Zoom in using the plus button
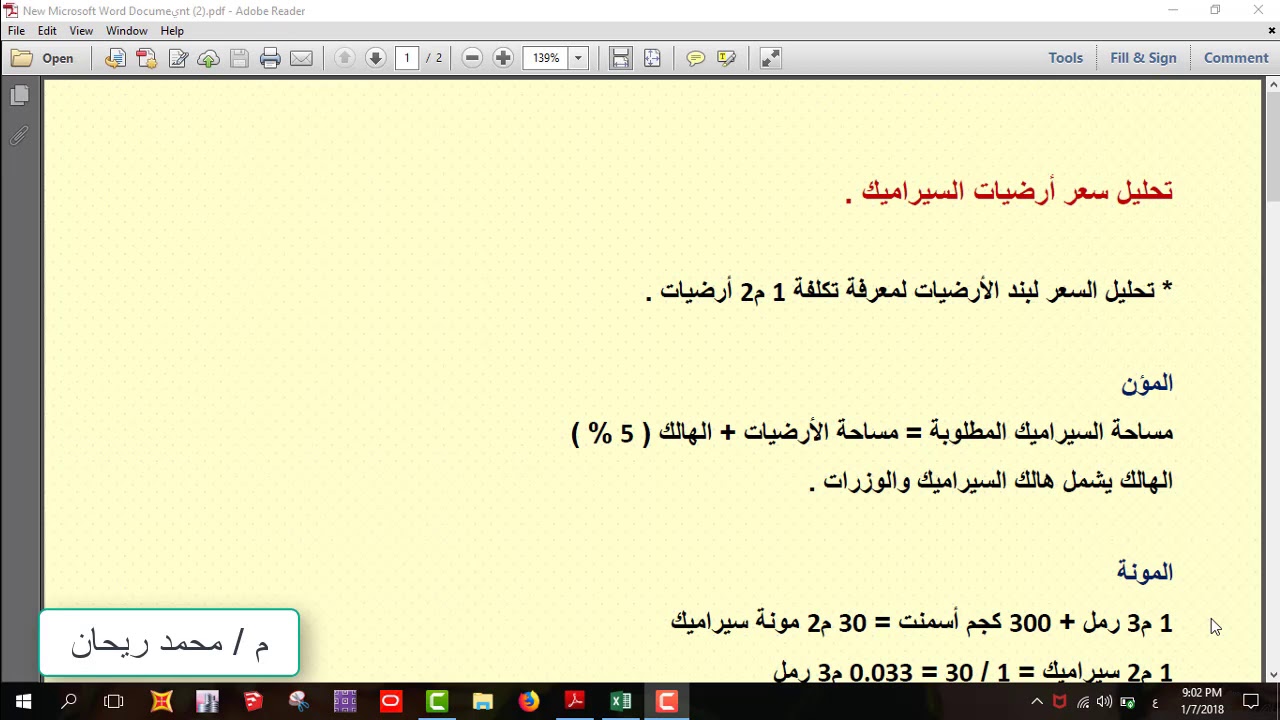This screenshot has height=720, width=1280. pos(503,58)
